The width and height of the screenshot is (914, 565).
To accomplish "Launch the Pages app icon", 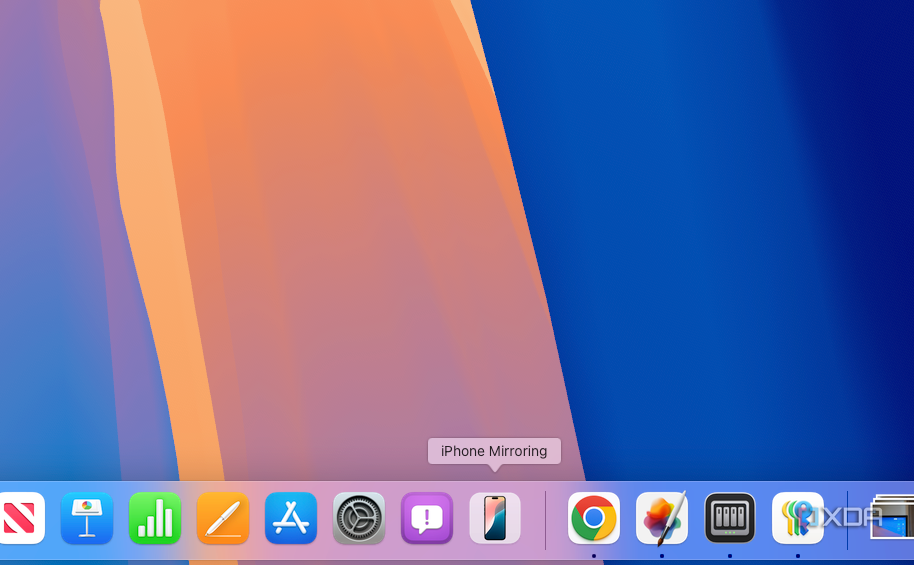I will (223, 518).
